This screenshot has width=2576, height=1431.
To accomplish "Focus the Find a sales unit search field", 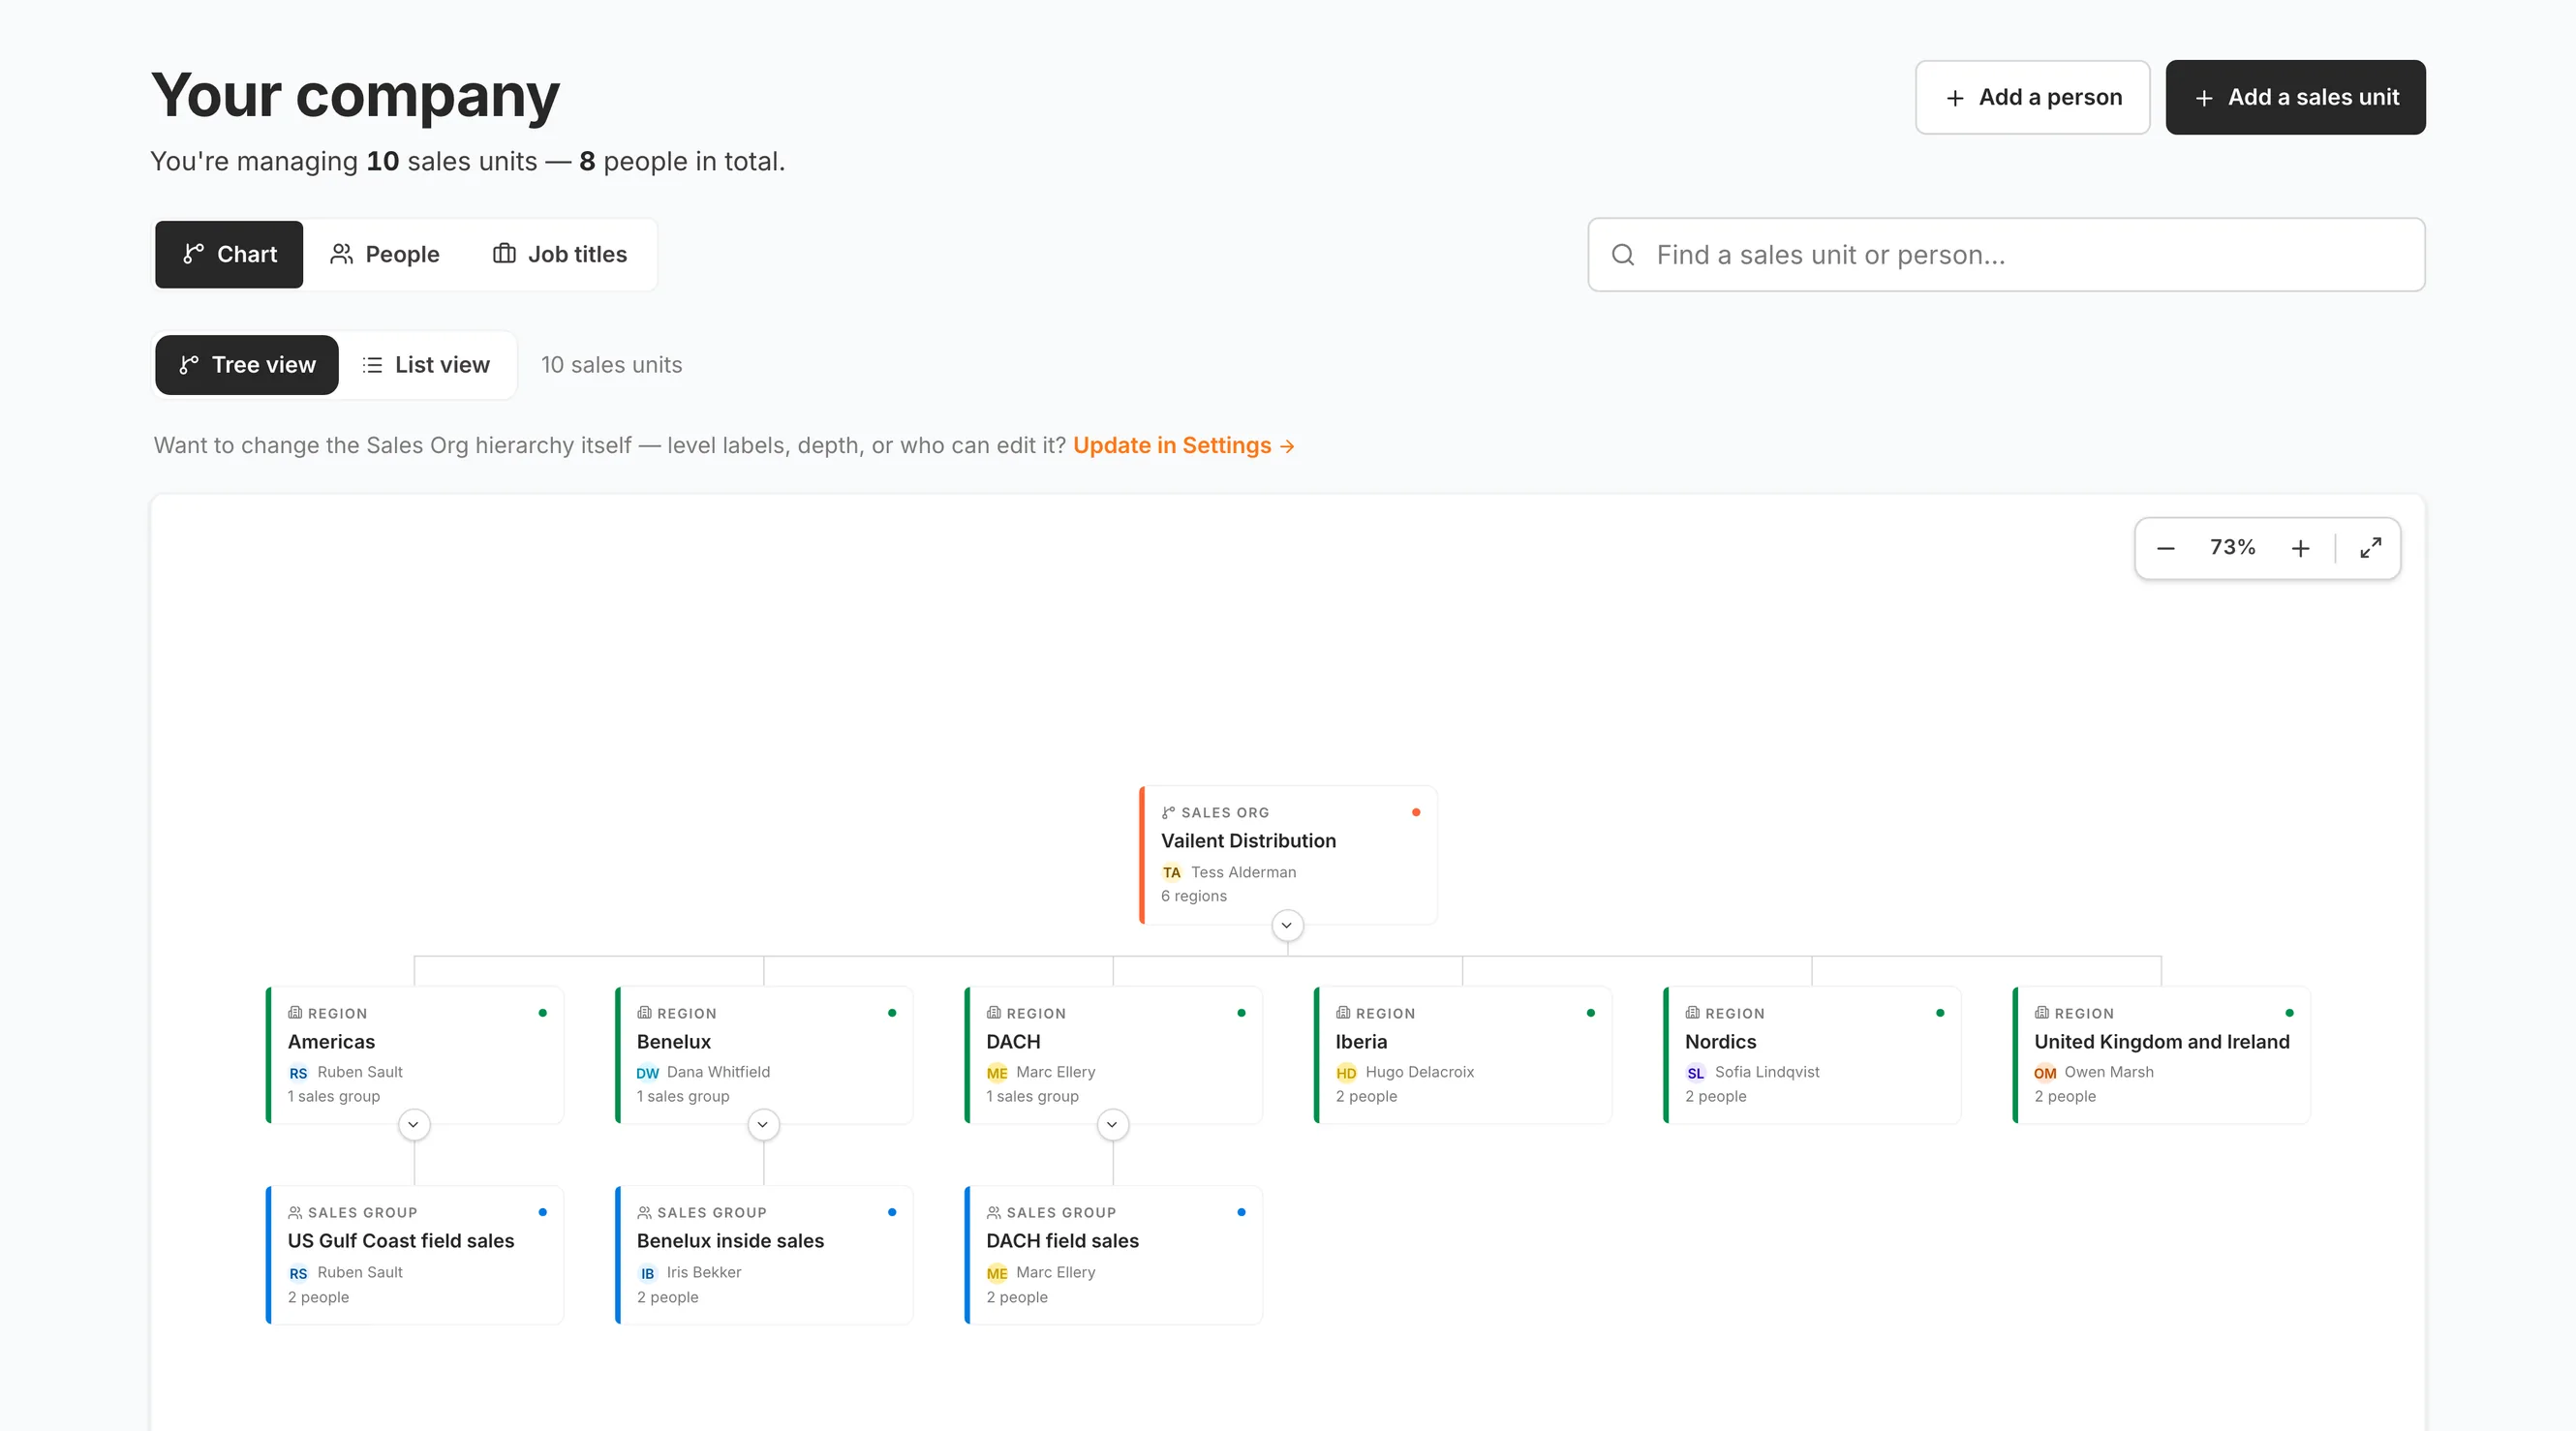I will 2006,255.
